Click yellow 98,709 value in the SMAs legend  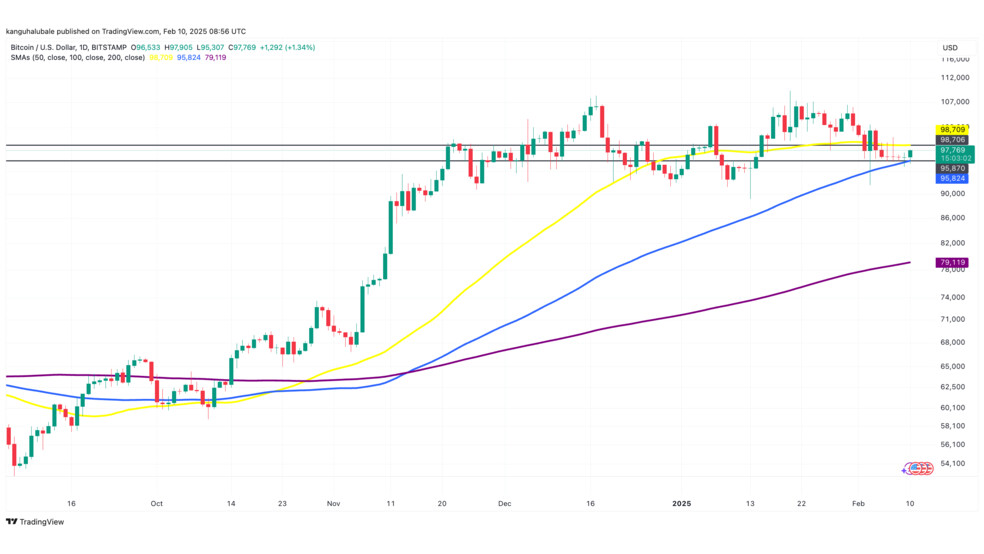(x=161, y=58)
